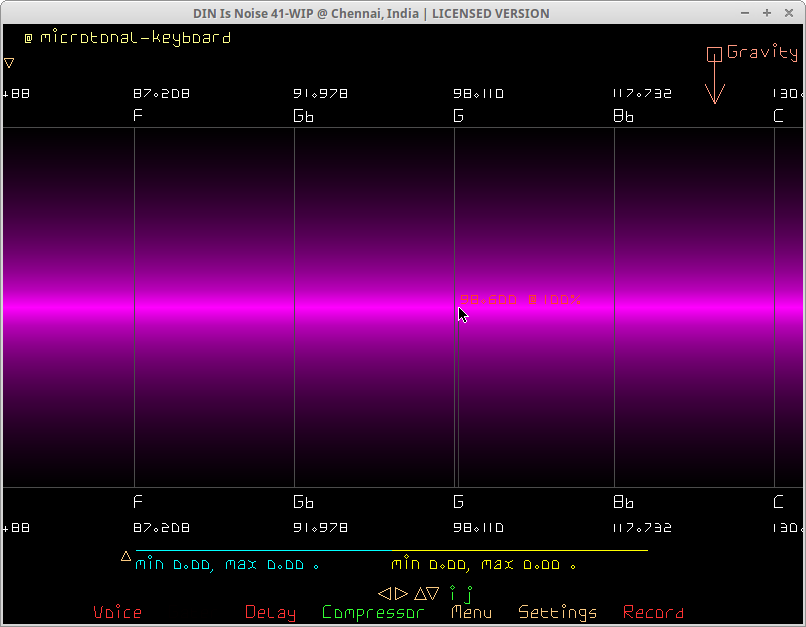The image size is (806, 627).
Task: Click the left arrow navigation icon
Action: tap(384, 593)
